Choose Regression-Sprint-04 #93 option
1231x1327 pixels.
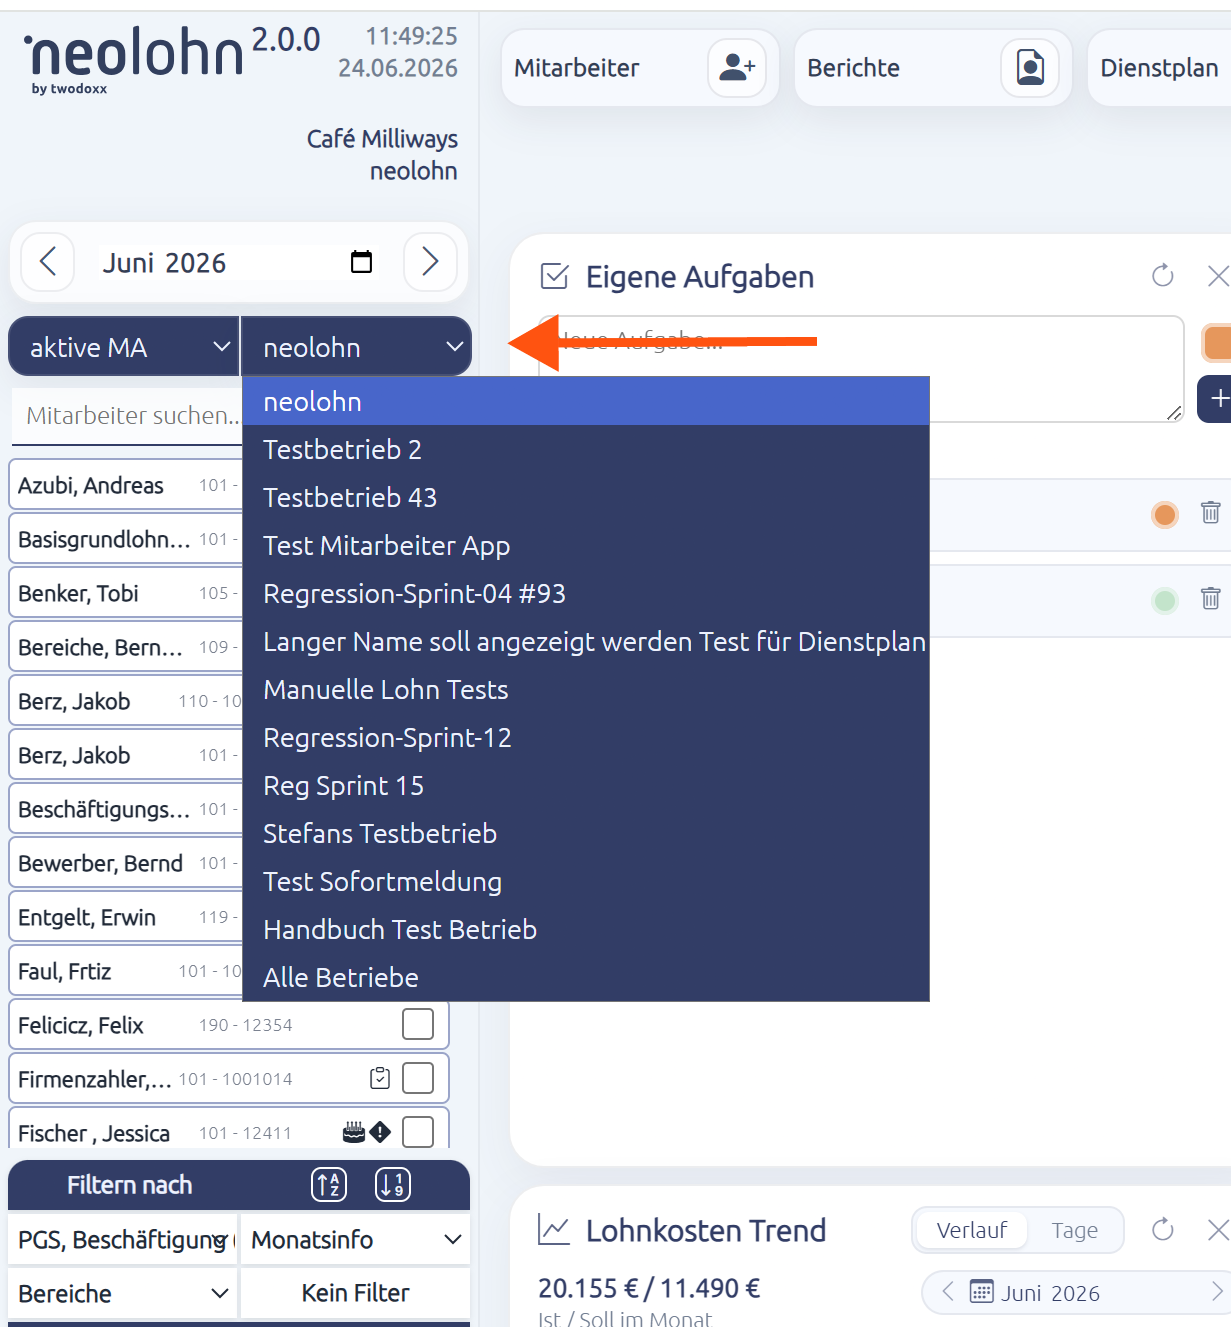pos(586,593)
